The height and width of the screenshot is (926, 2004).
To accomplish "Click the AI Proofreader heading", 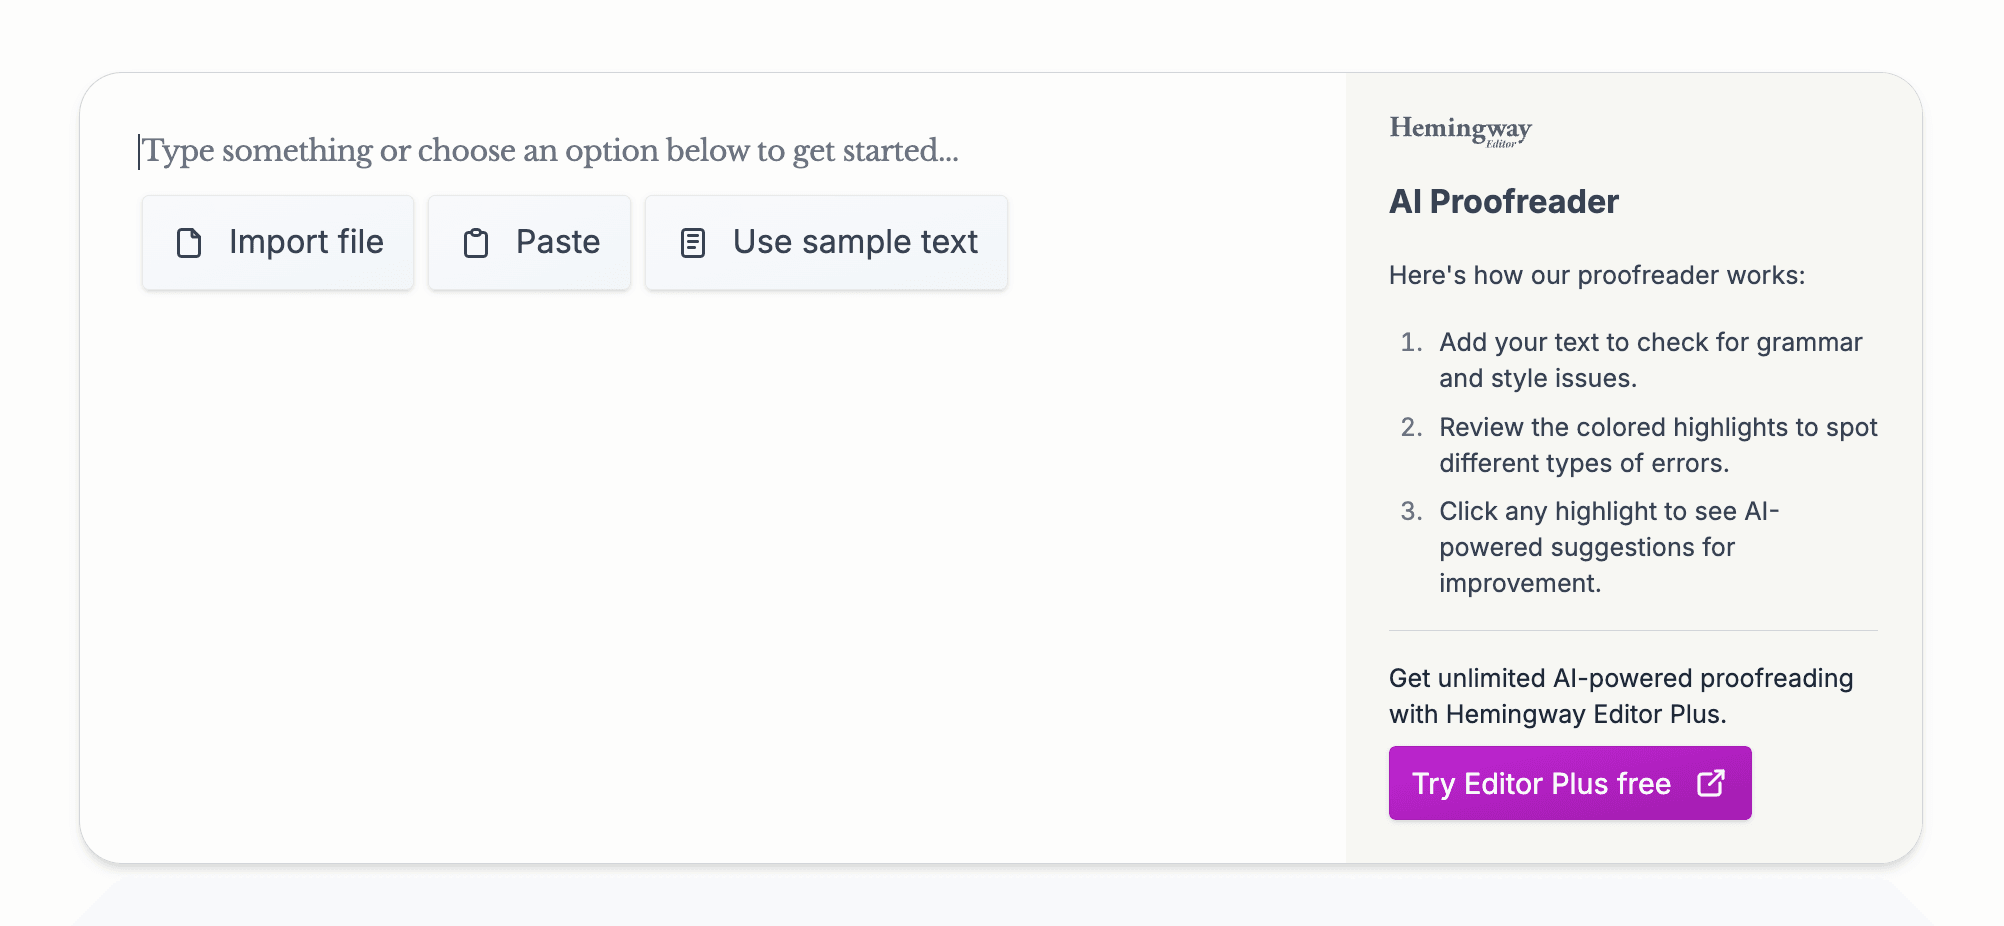I will point(1503,202).
